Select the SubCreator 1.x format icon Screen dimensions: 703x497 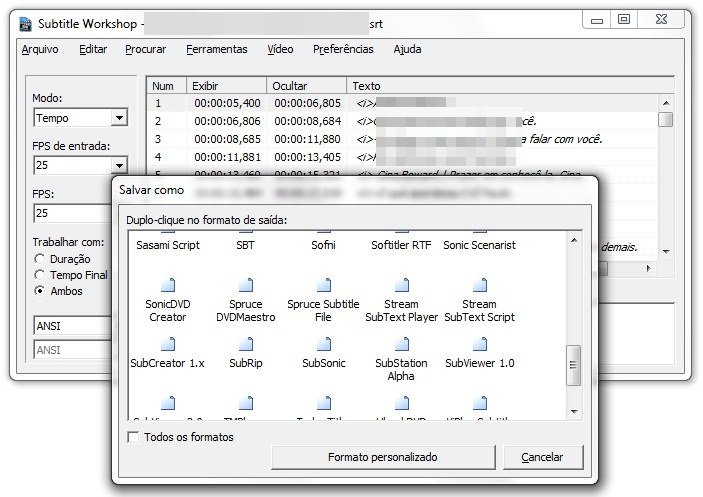pos(168,344)
